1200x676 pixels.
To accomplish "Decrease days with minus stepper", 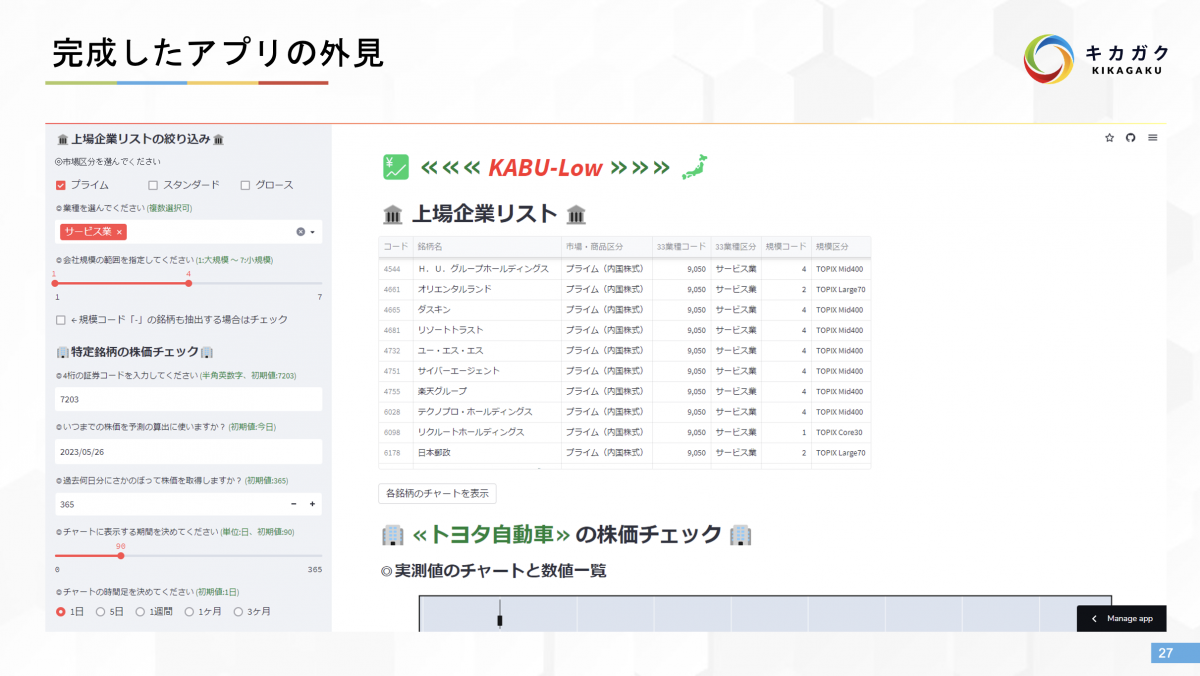I will [294, 504].
